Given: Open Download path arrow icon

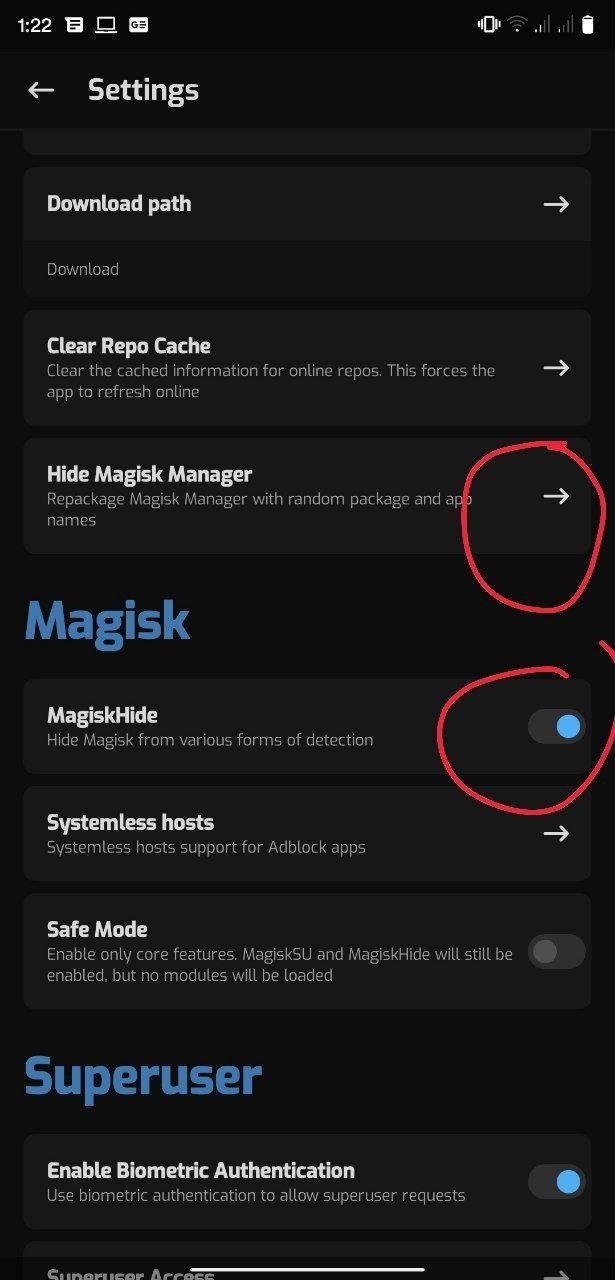Looking at the screenshot, I should [x=556, y=204].
